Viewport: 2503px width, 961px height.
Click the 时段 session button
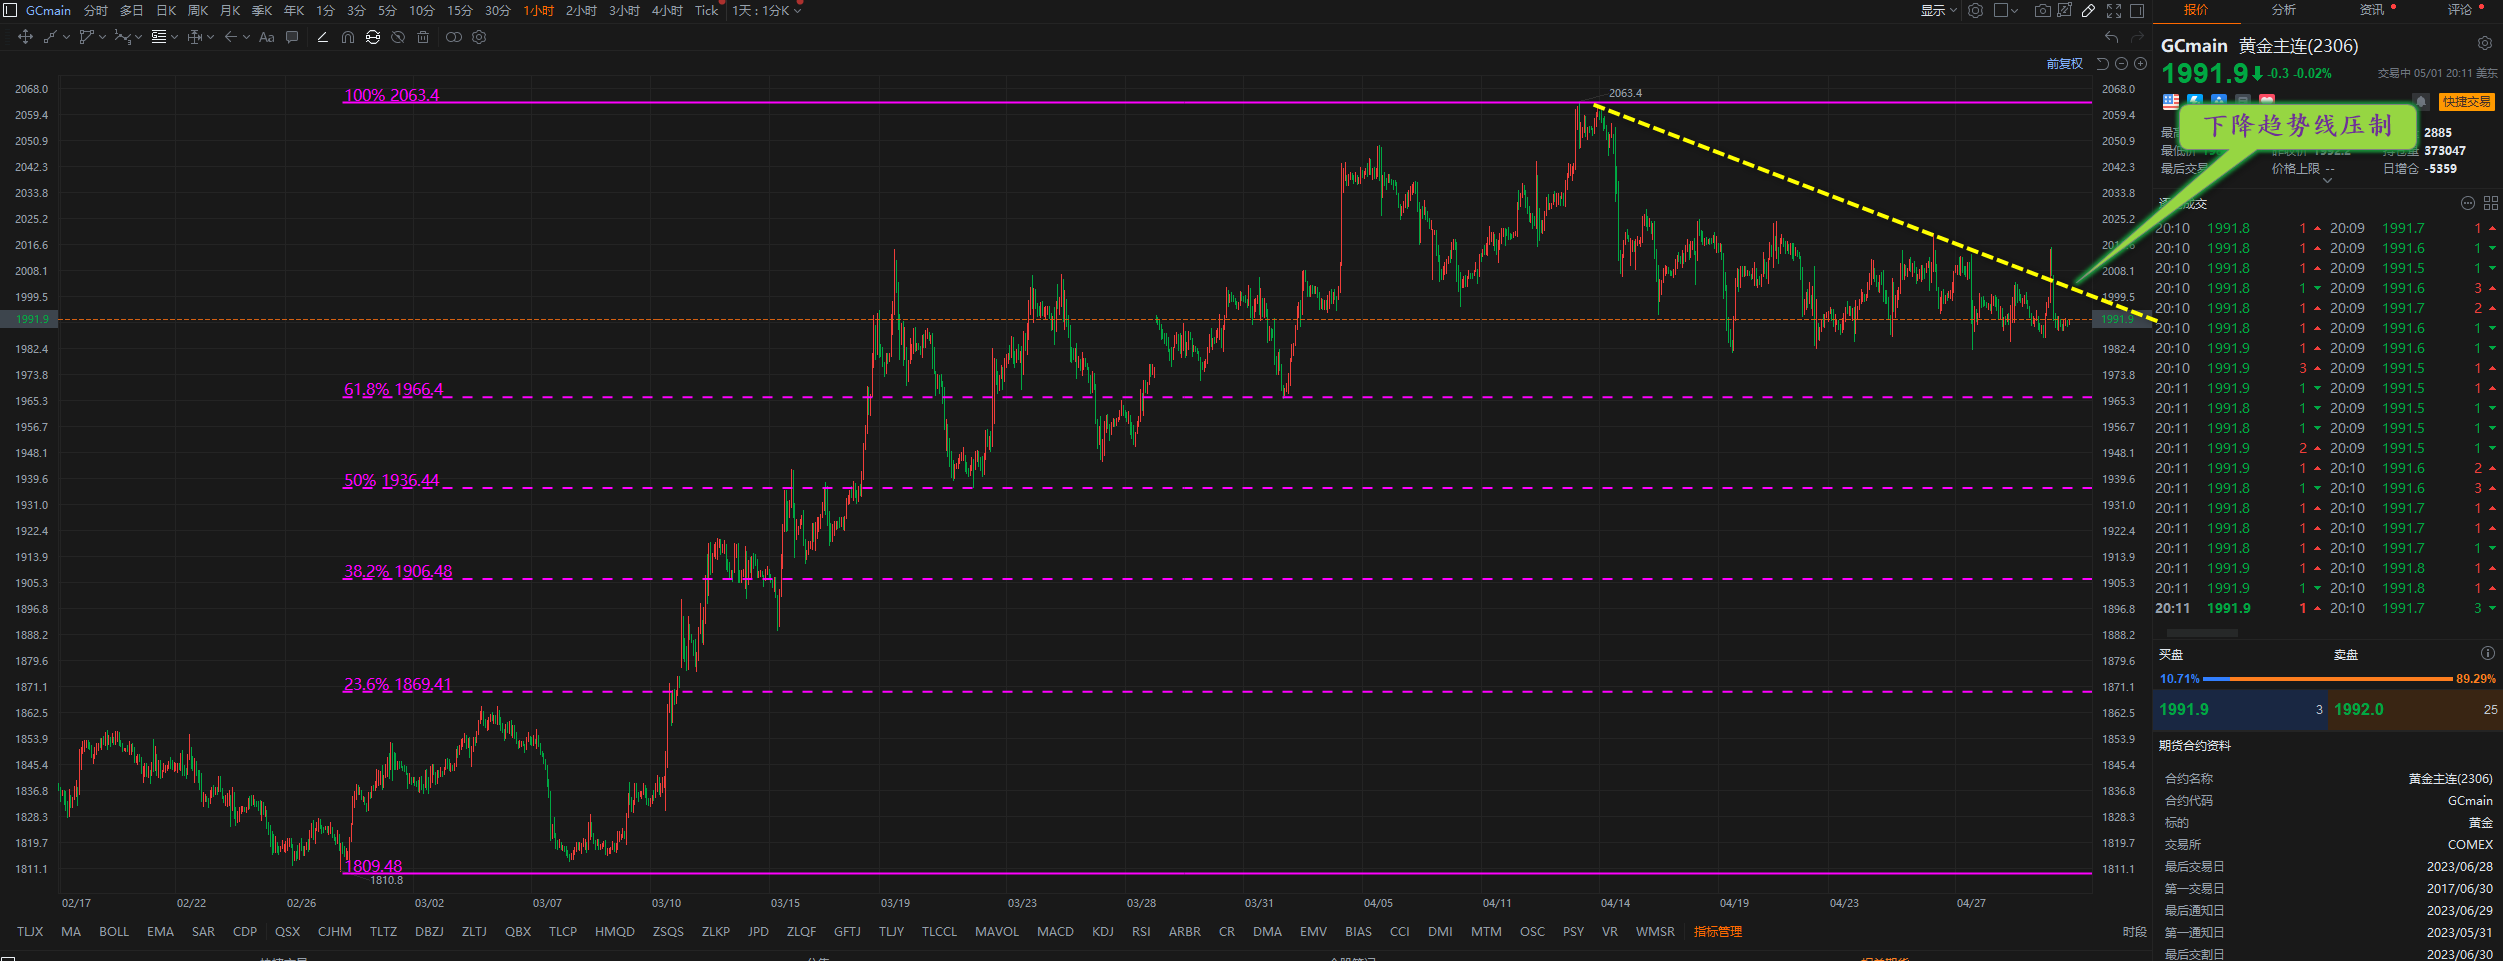[2134, 931]
